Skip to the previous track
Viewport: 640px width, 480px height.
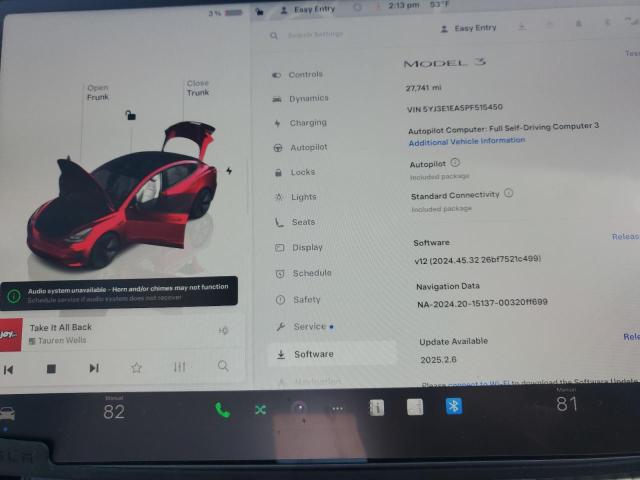pyautogui.click(x=8, y=370)
